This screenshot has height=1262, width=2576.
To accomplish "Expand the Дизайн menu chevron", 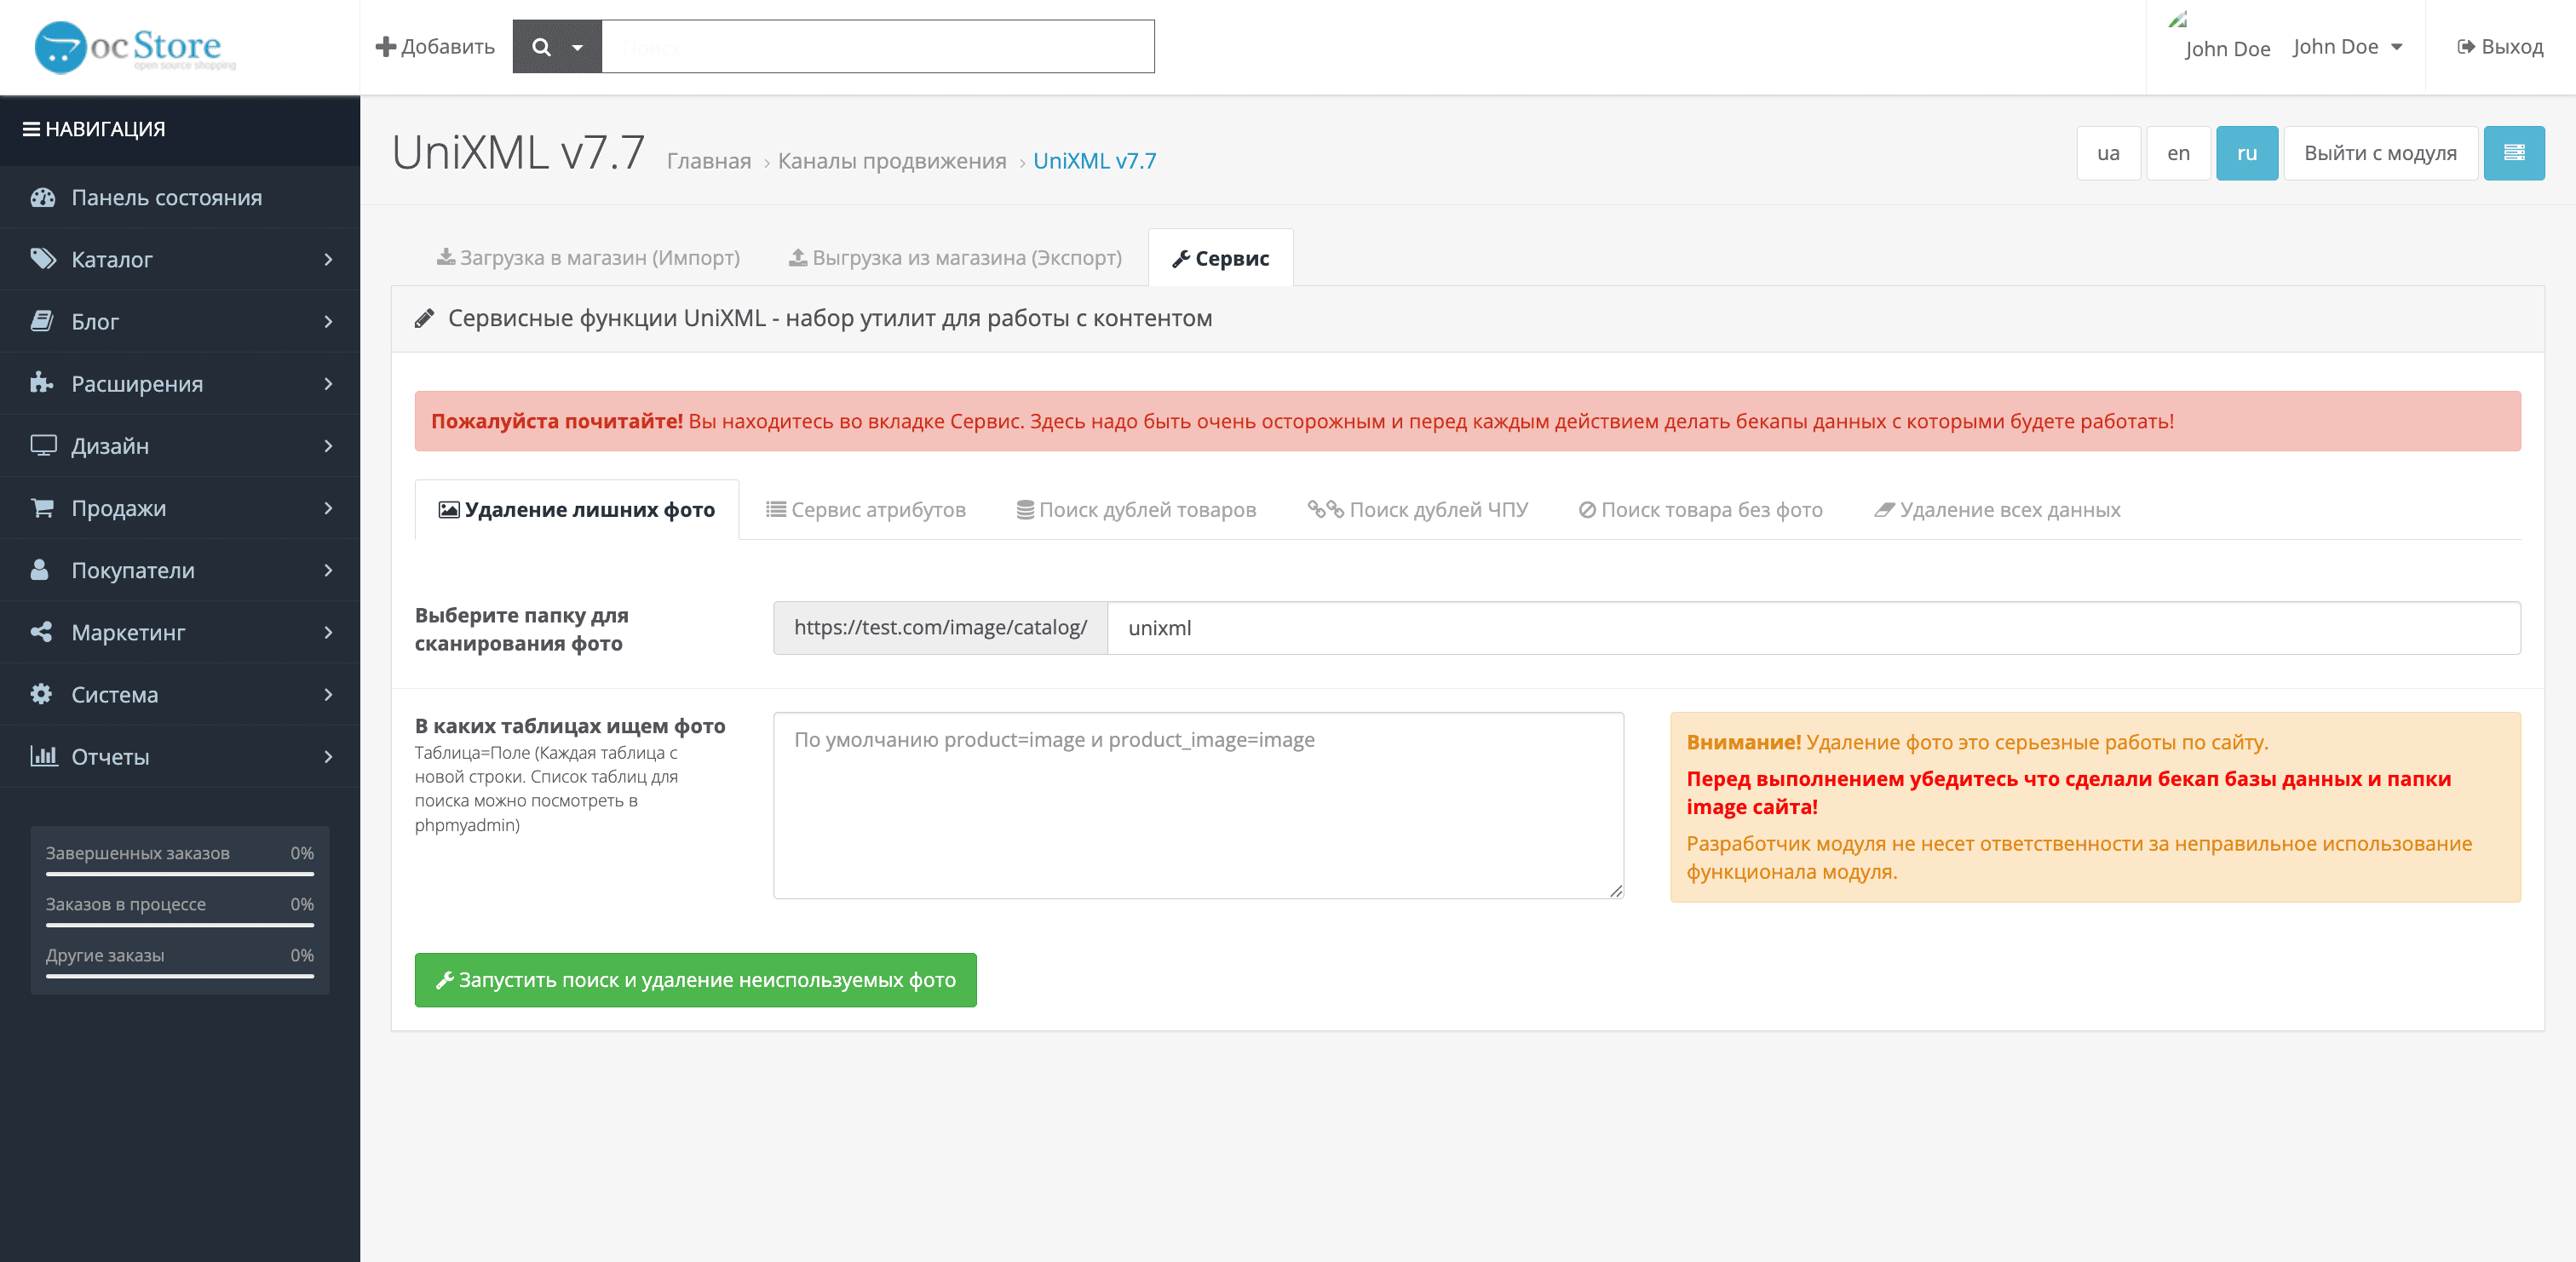I will click(328, 445).
